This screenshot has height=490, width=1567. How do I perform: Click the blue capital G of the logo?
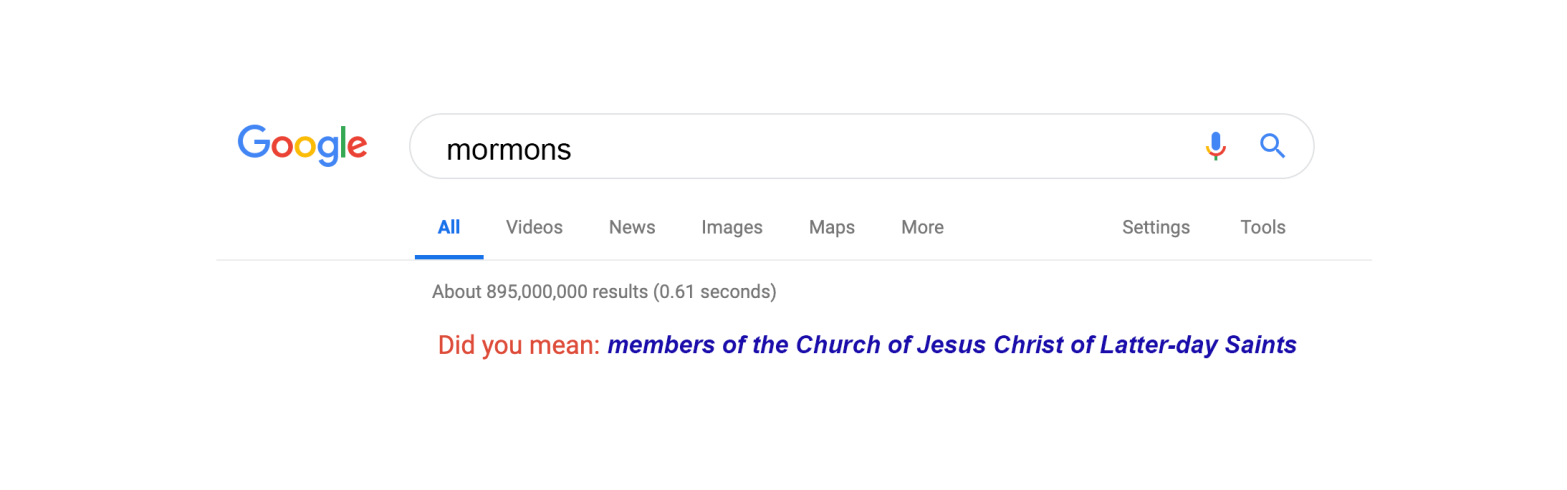(x=254, y=143)
